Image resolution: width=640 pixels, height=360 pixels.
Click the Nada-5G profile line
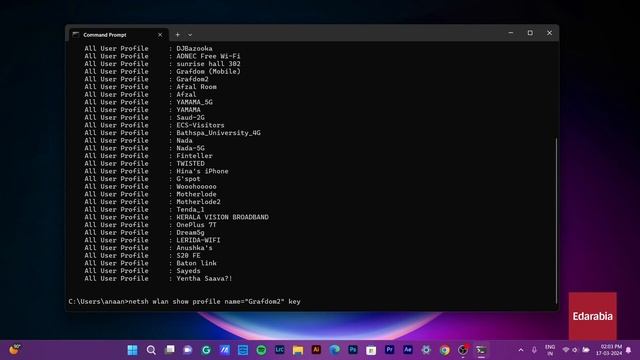pos(144,148)
